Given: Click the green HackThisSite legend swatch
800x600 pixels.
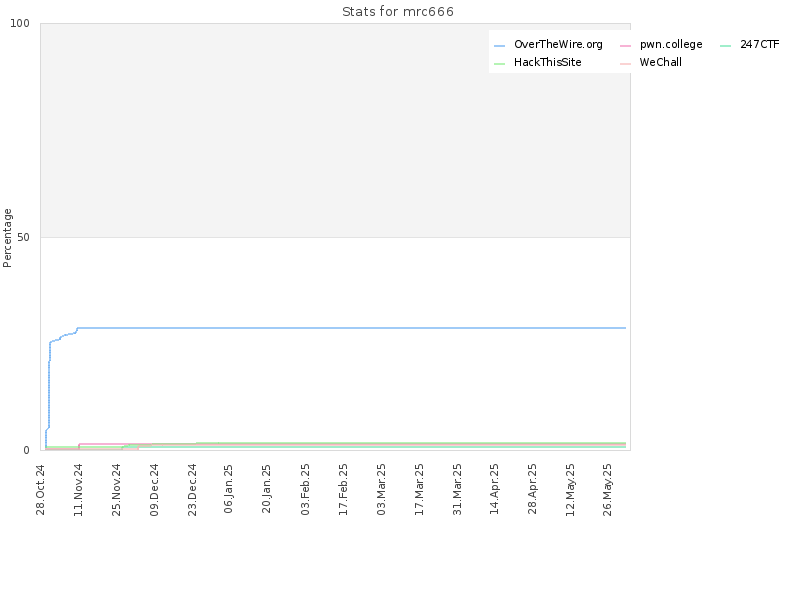Looking at the screenshot, I should (499, 64).
